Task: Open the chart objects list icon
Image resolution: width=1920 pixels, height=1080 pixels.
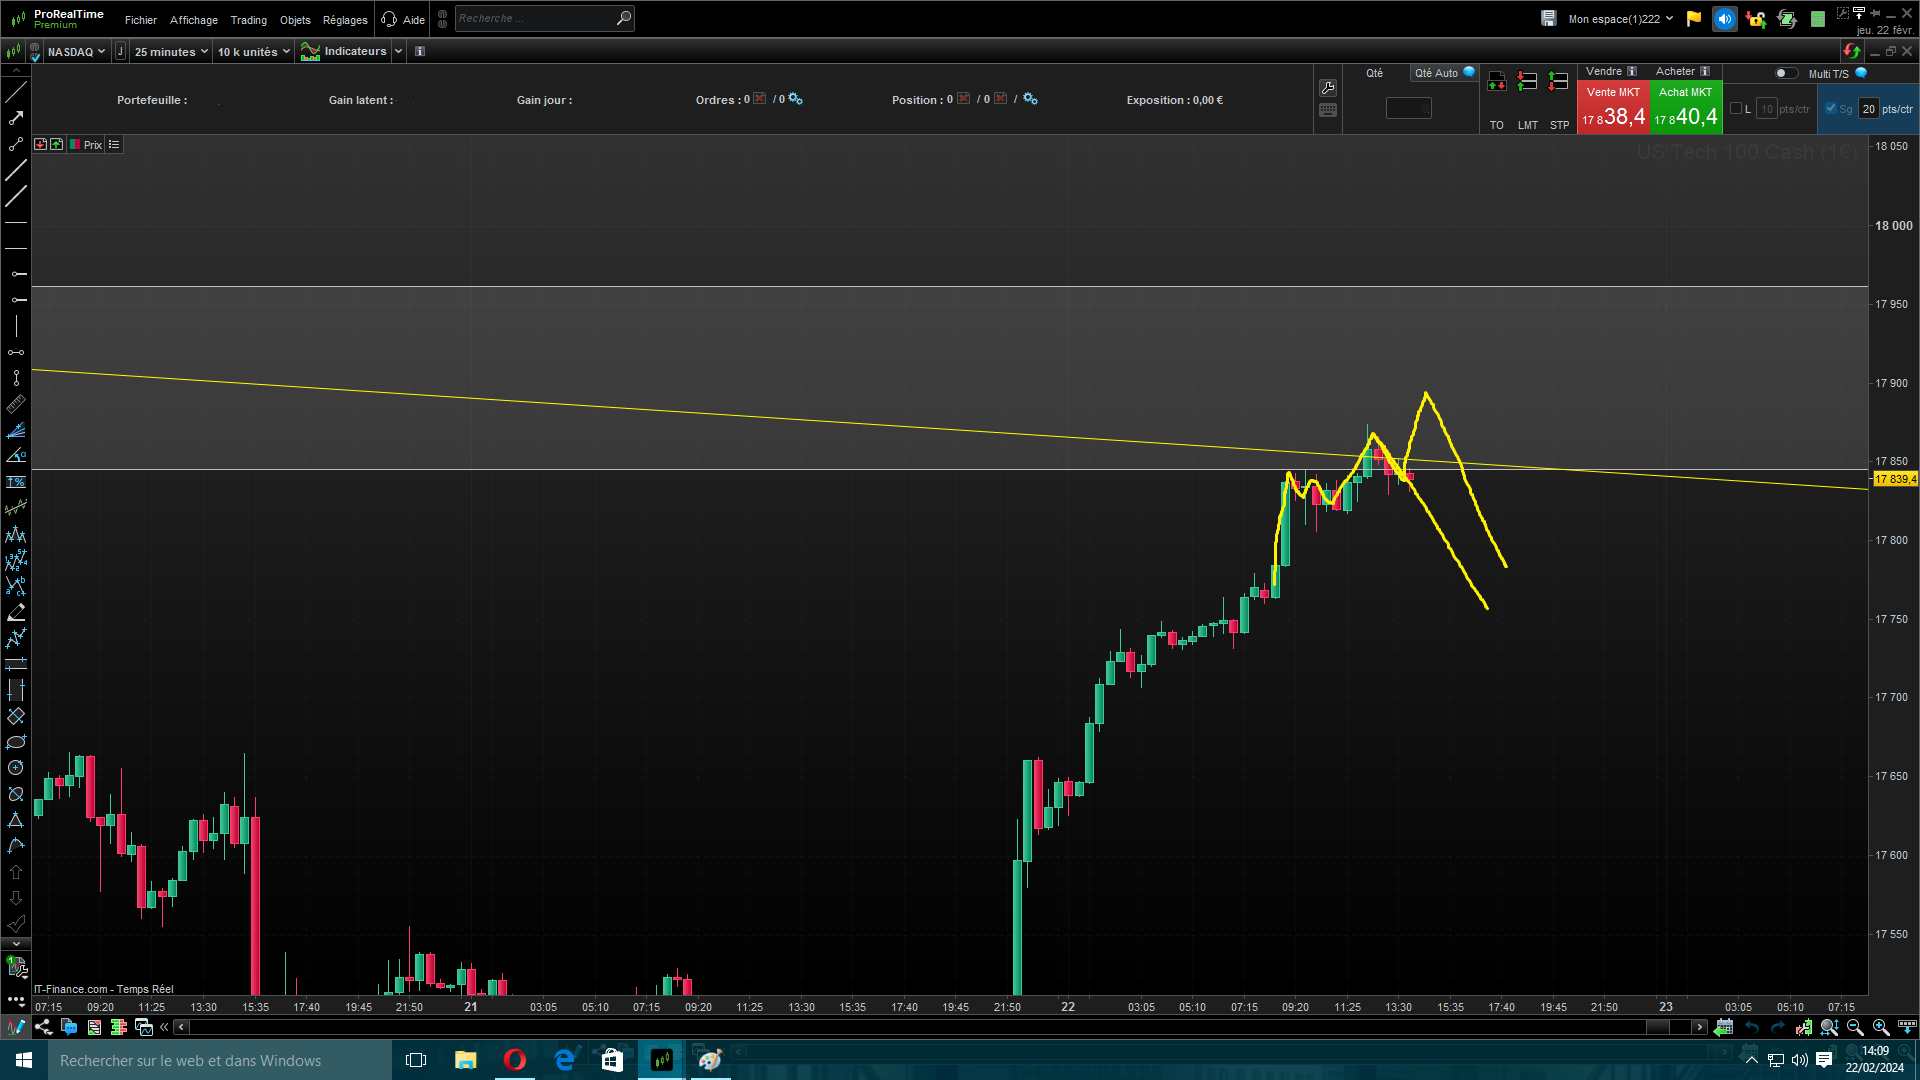Action: (x=114, y=145)
